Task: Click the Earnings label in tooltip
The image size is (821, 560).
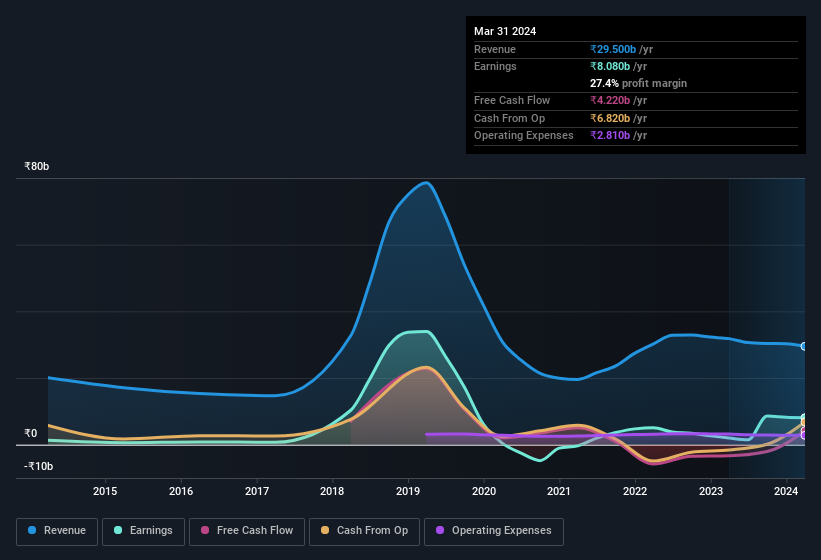Action: coord(495,66)
